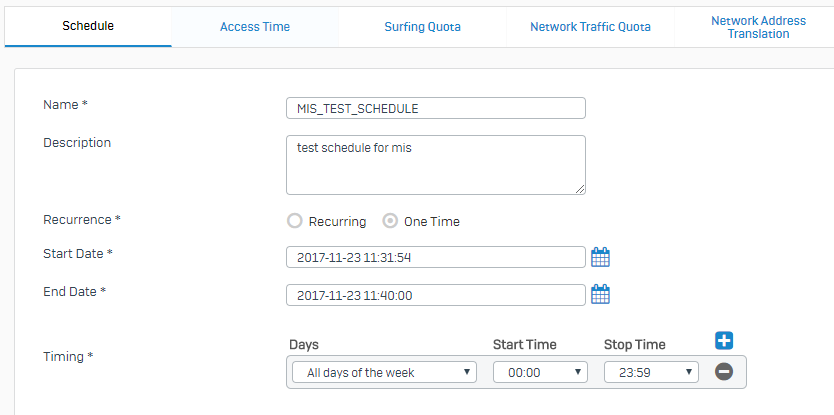Add a new timing row with plus icon

724,341
